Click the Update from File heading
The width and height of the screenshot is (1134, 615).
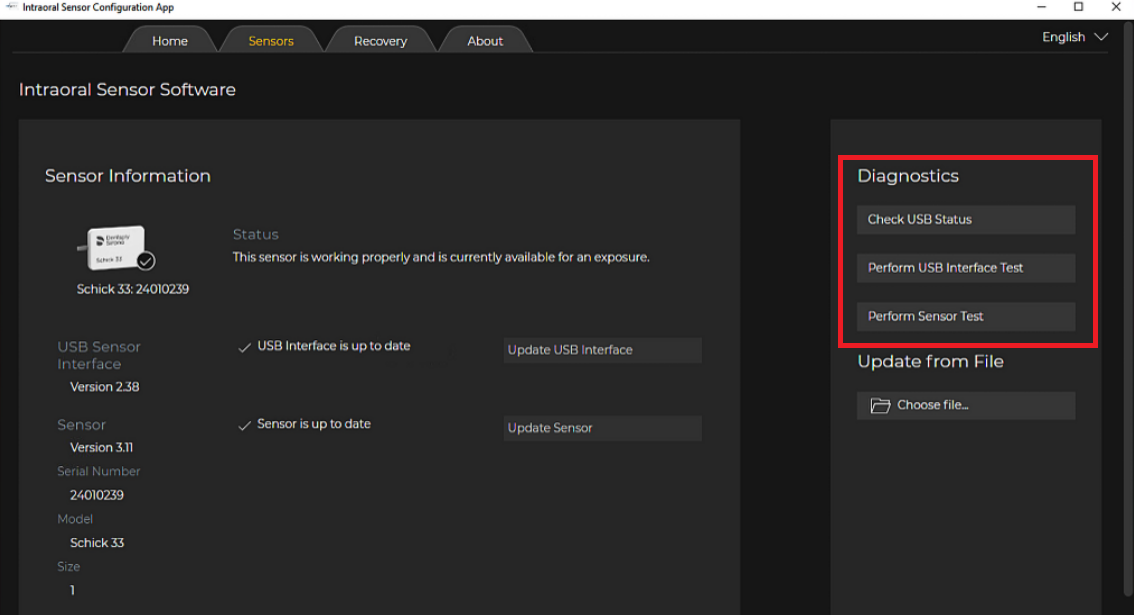930,361
